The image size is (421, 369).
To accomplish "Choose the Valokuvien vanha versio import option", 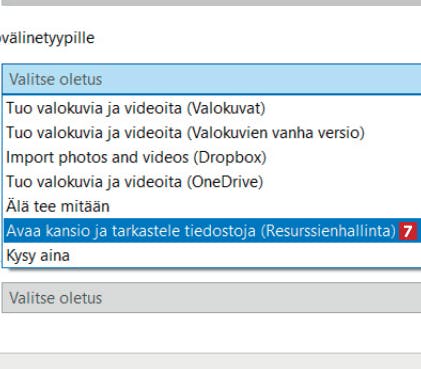I will (213, 133).
